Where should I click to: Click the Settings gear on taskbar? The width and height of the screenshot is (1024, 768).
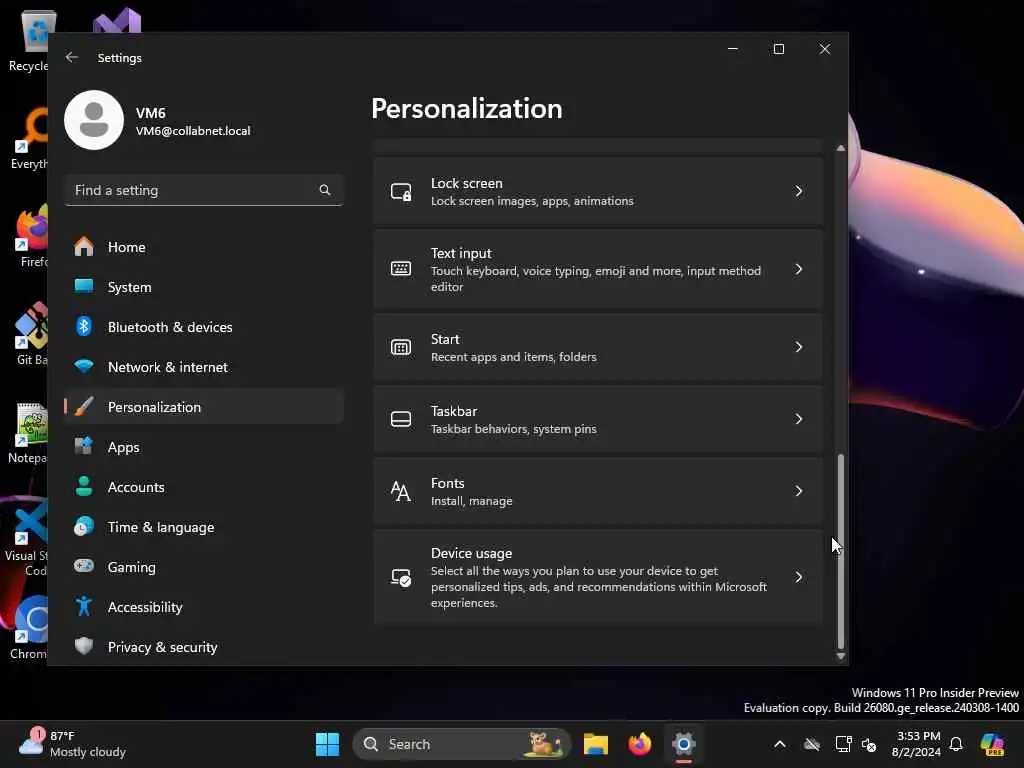click(684, 744)
